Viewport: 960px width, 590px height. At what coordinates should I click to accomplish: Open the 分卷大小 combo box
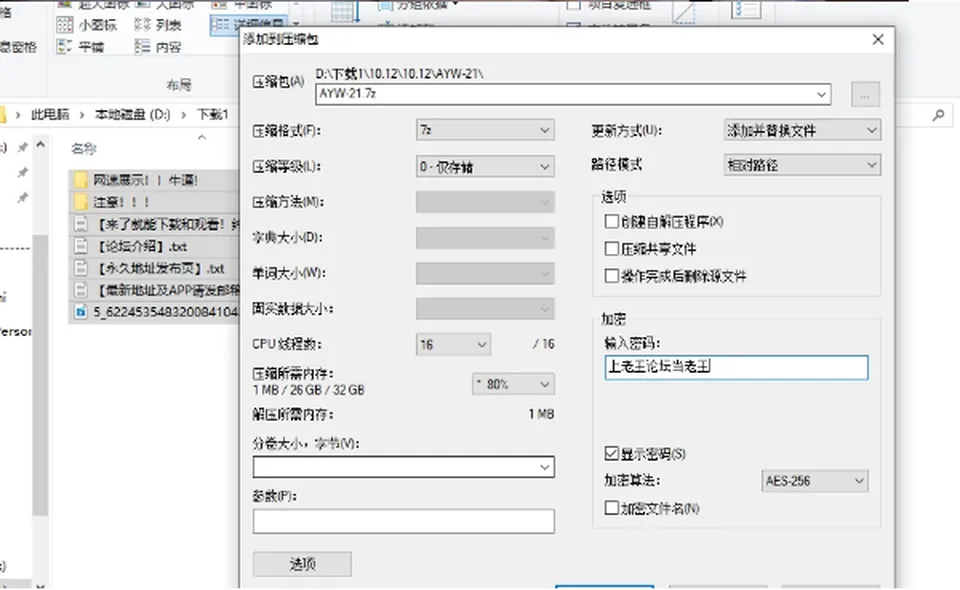(403, 467)
